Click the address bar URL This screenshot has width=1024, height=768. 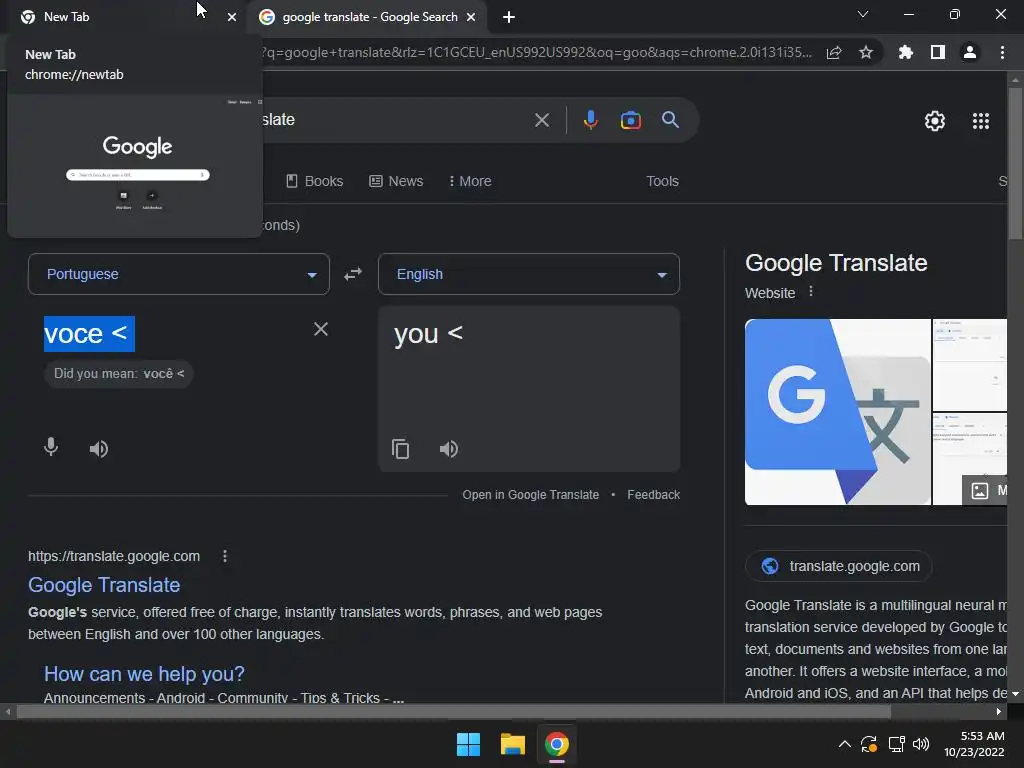536,53
